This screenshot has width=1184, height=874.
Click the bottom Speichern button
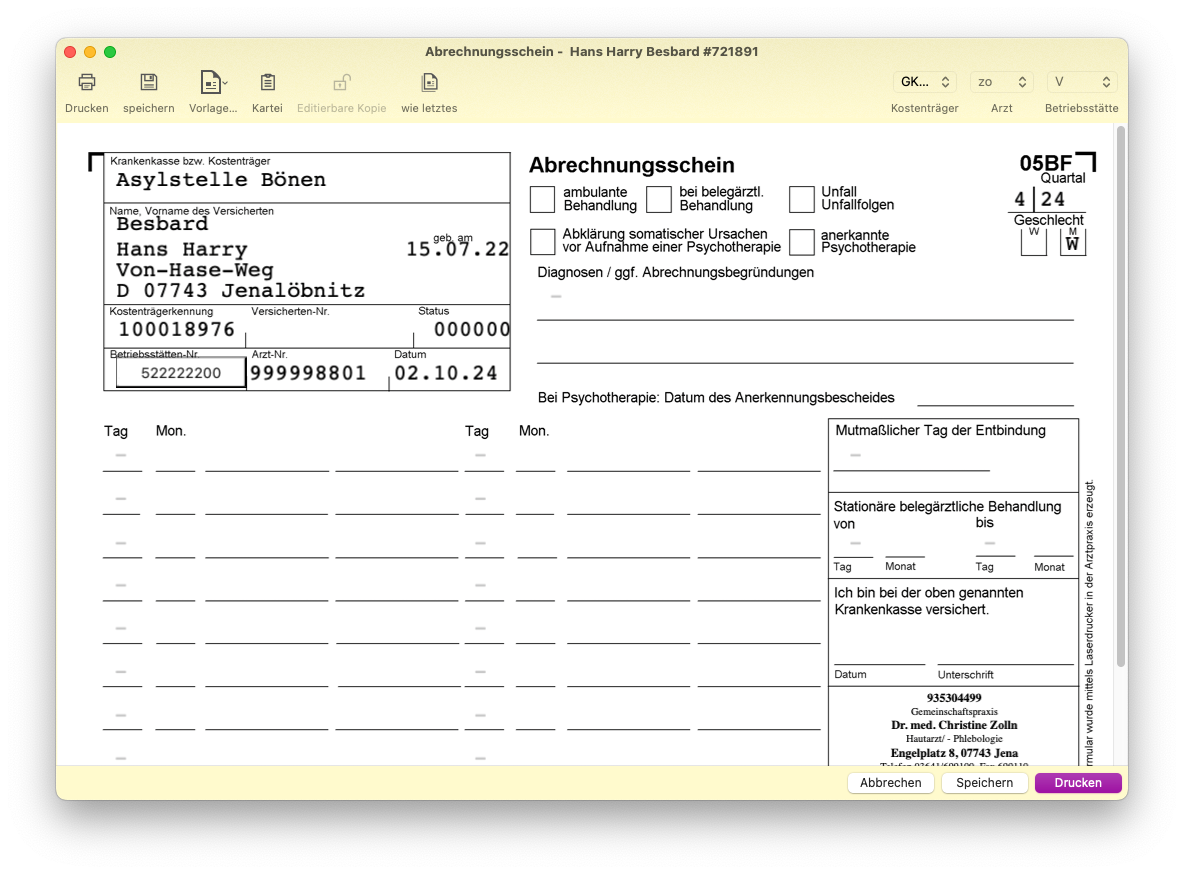point(984,783)
